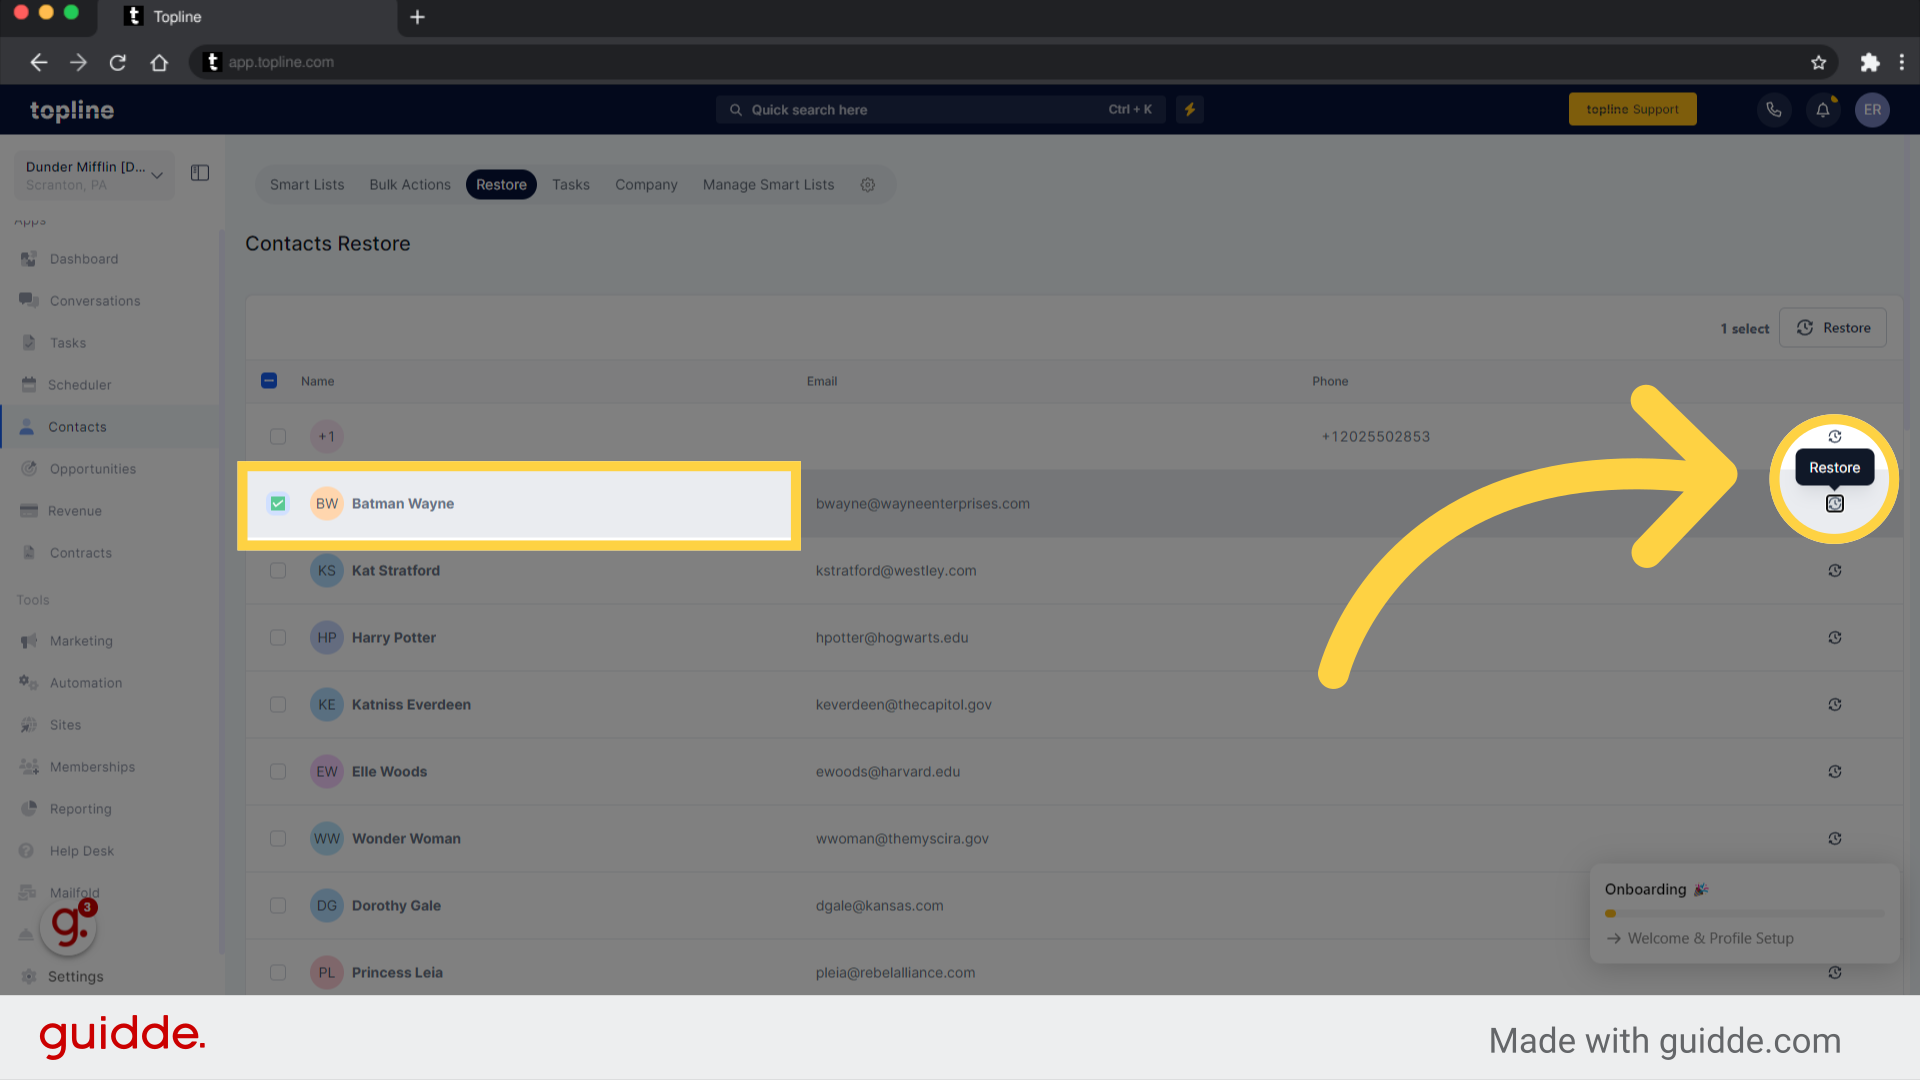The image size is (1920, 1080).
Task: Focus the Quick search here field
Action: pos(940,110)
